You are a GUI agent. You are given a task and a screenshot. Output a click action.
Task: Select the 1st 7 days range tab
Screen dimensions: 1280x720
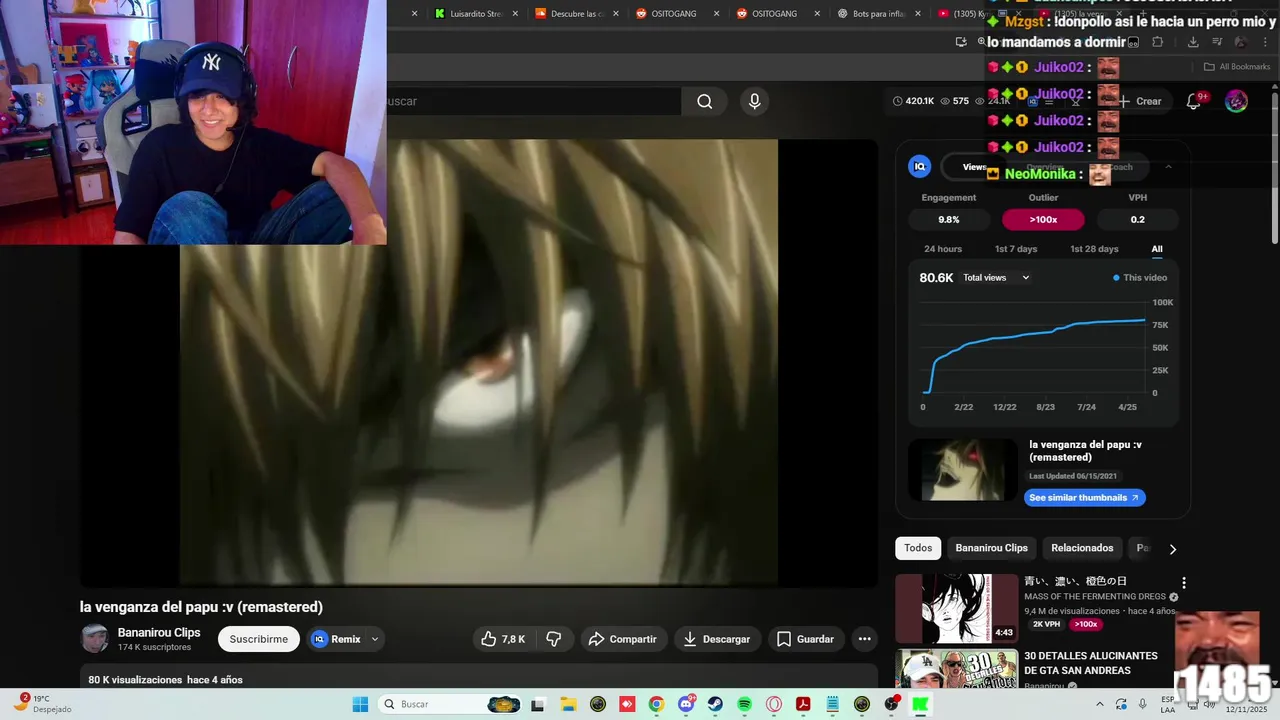1016,249
